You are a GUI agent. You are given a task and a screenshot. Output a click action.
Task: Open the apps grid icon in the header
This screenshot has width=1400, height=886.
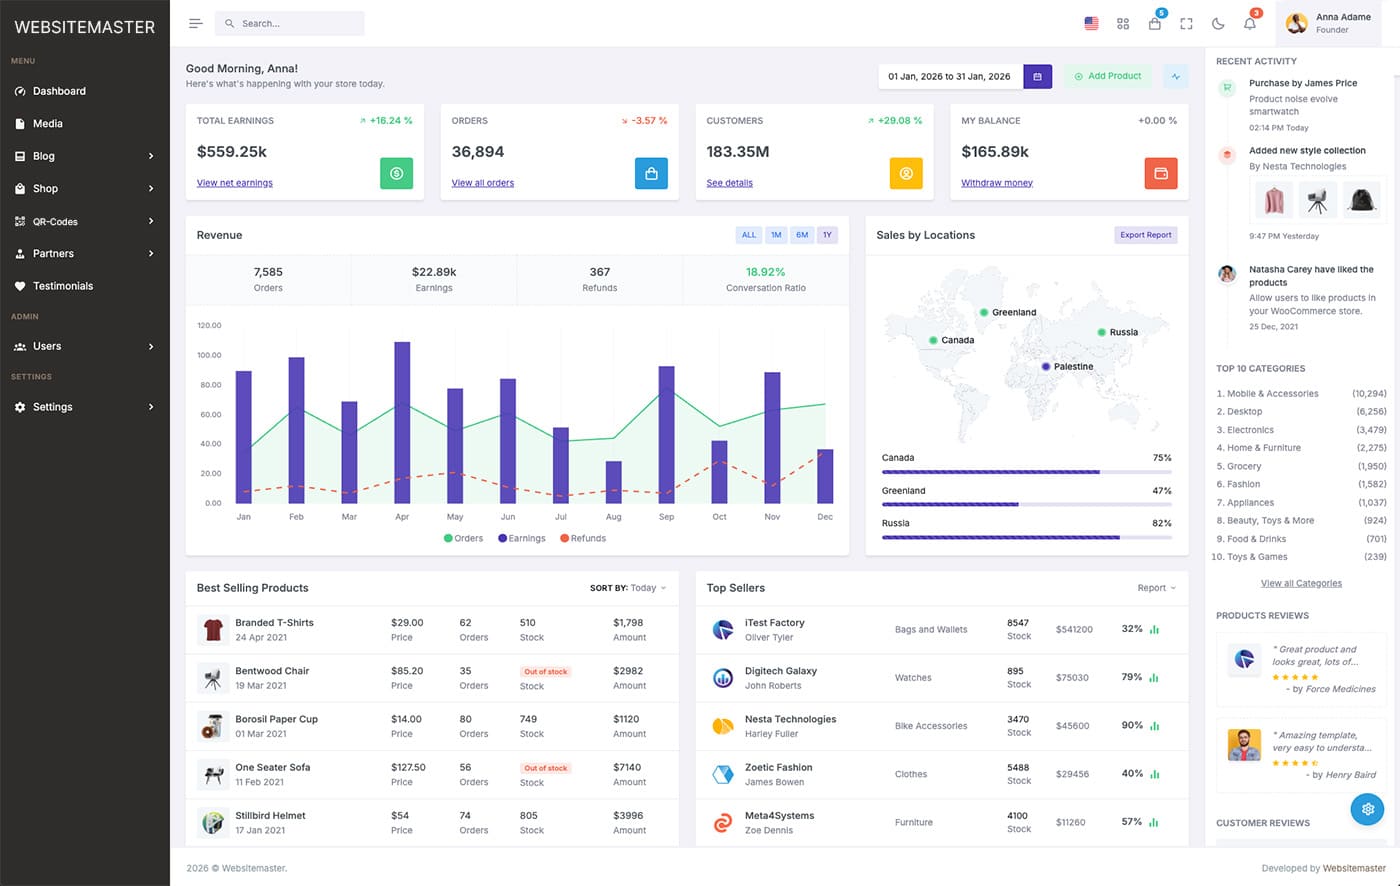1122,23
